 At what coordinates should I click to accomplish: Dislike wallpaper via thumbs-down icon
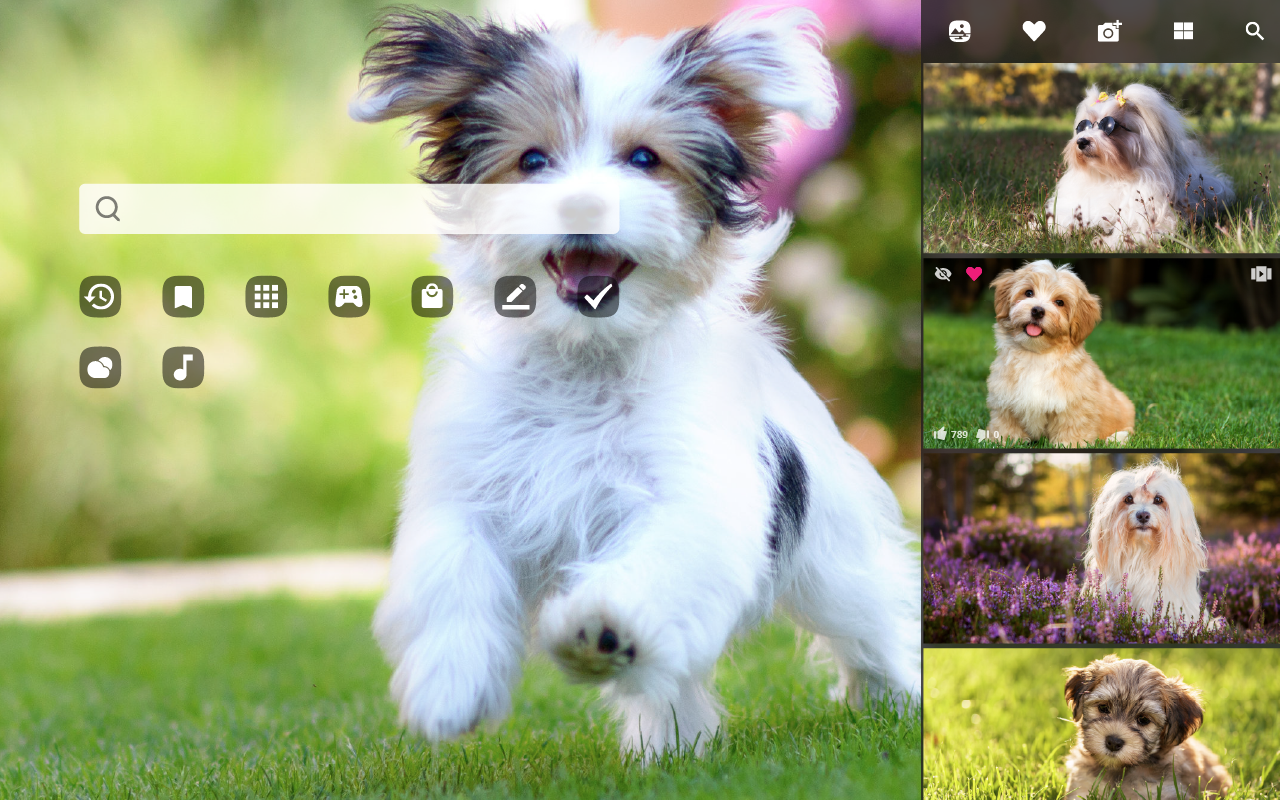[x=982, y=434]
